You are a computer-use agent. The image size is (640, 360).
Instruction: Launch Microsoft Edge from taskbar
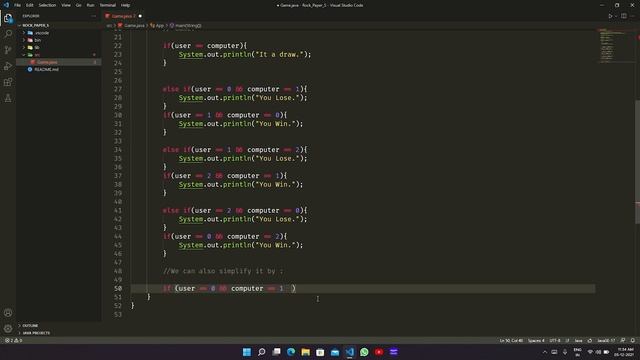pos(291,352)
